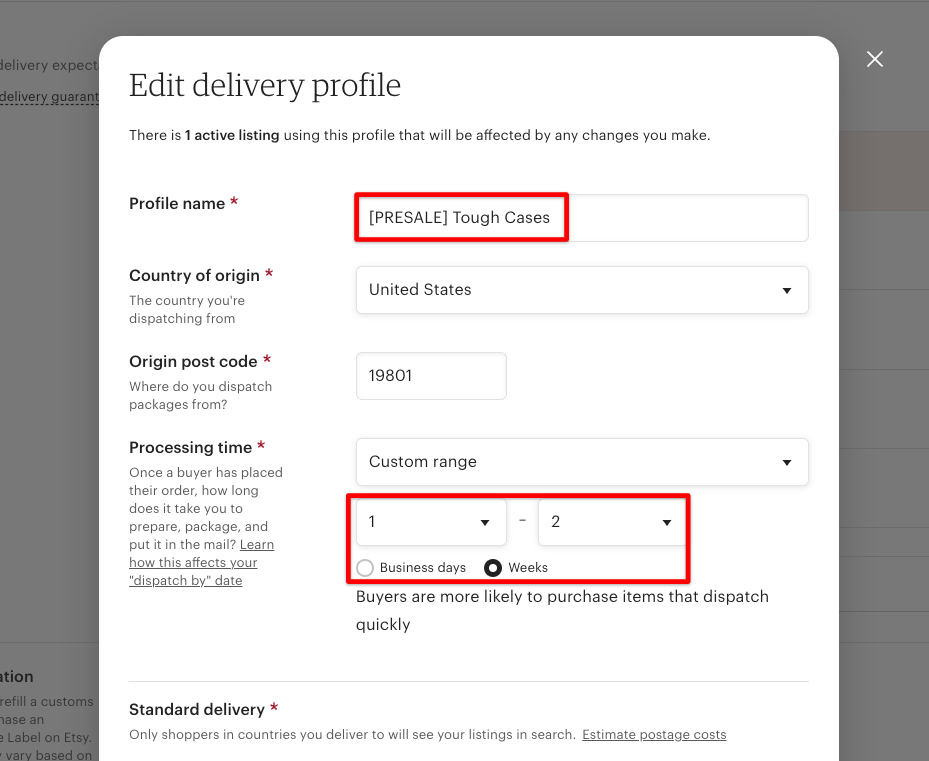Focus the Profile name text field
The image size is (929, 761).
pyautogui.click(x=582, y=218)
